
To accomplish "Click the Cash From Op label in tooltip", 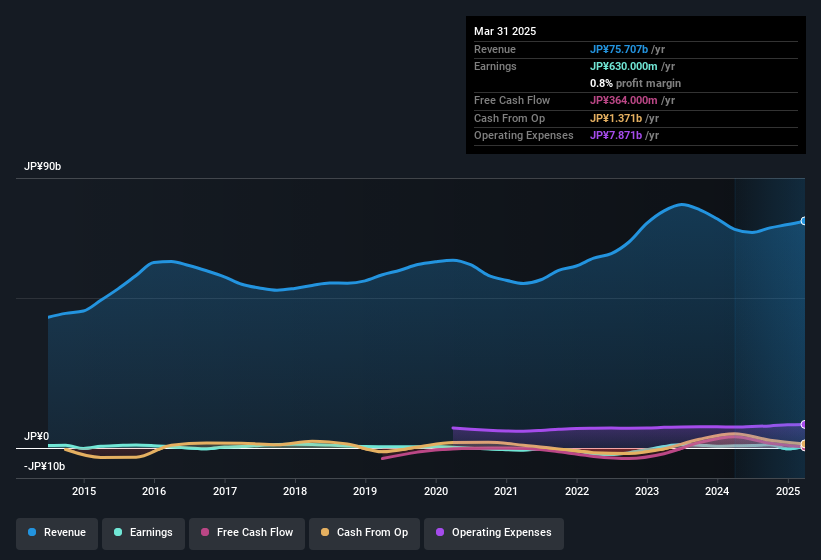I will [x=509, y=118].
